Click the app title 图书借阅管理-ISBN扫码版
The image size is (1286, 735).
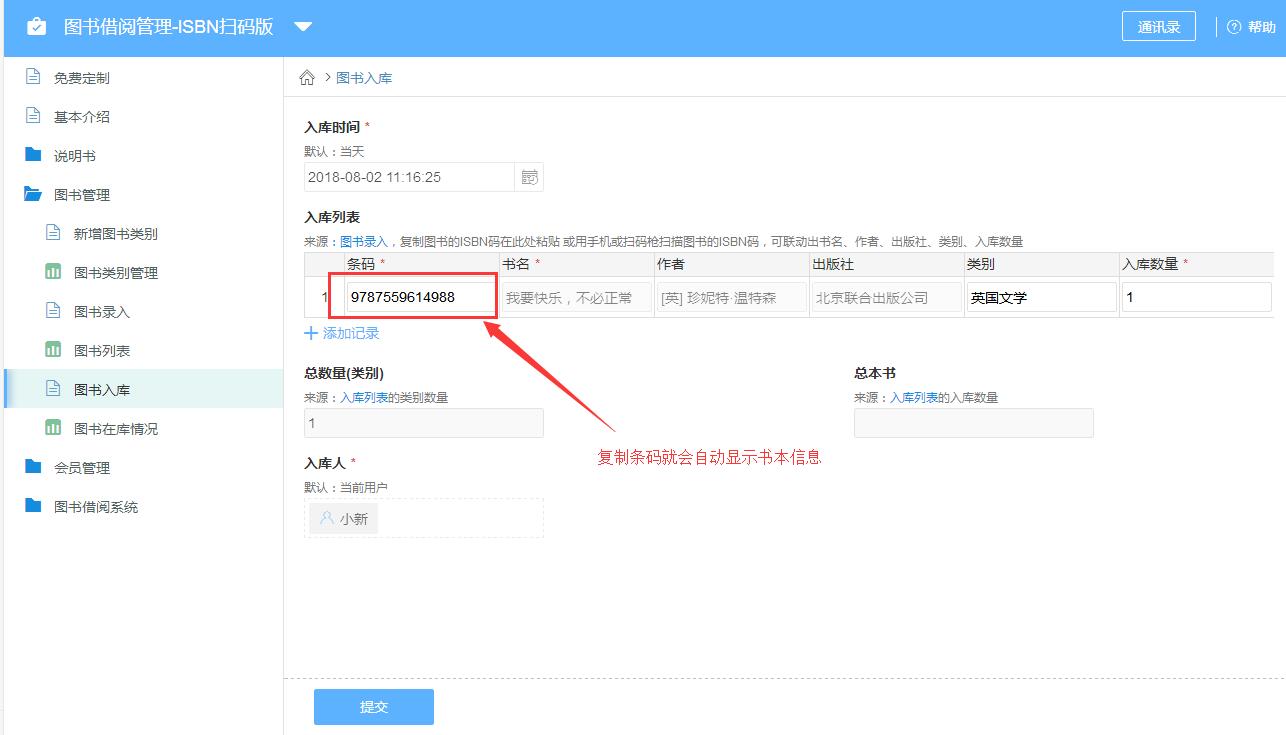(x=169, y=27)
